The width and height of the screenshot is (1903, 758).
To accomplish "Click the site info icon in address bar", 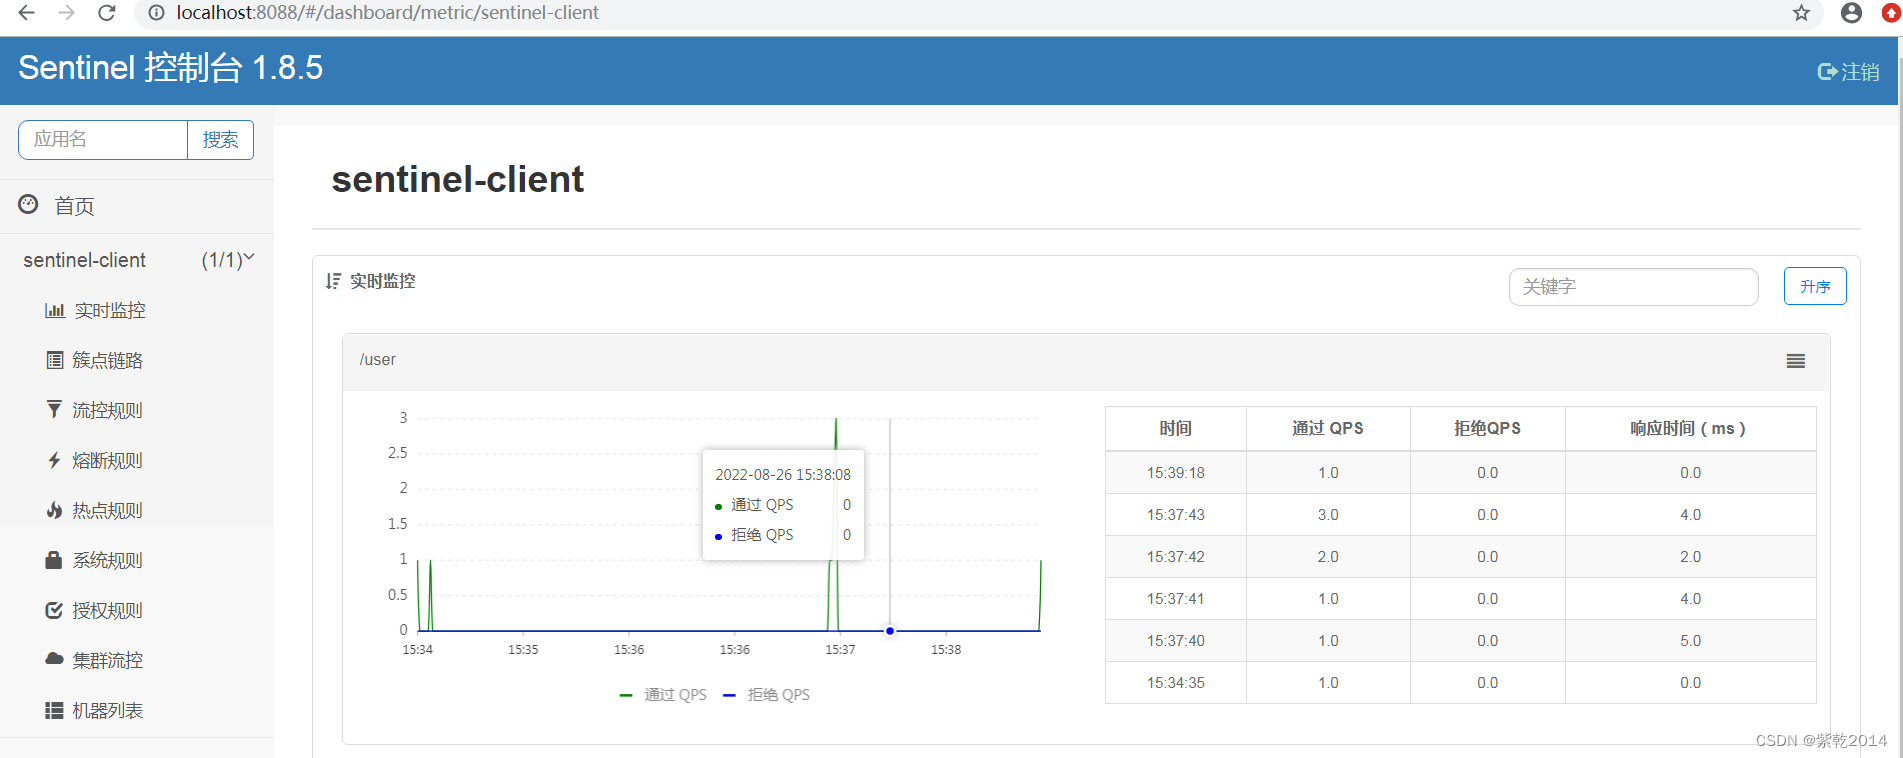I will [x=156, y=13].
